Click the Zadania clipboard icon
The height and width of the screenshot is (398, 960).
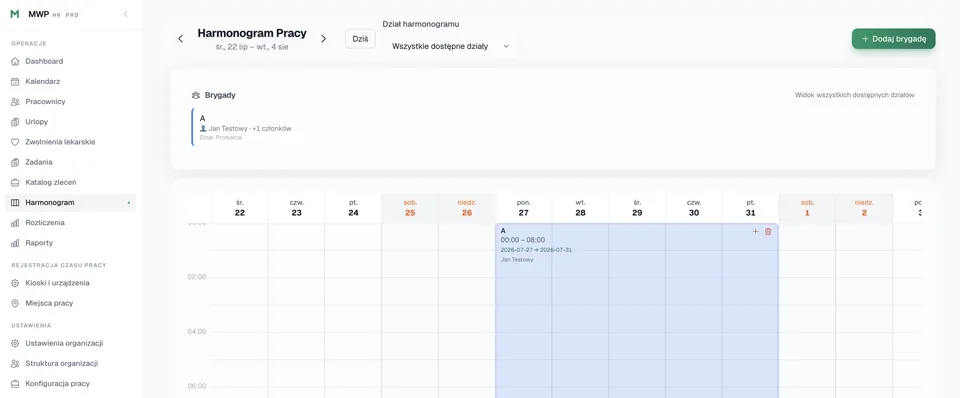[15, 162]
